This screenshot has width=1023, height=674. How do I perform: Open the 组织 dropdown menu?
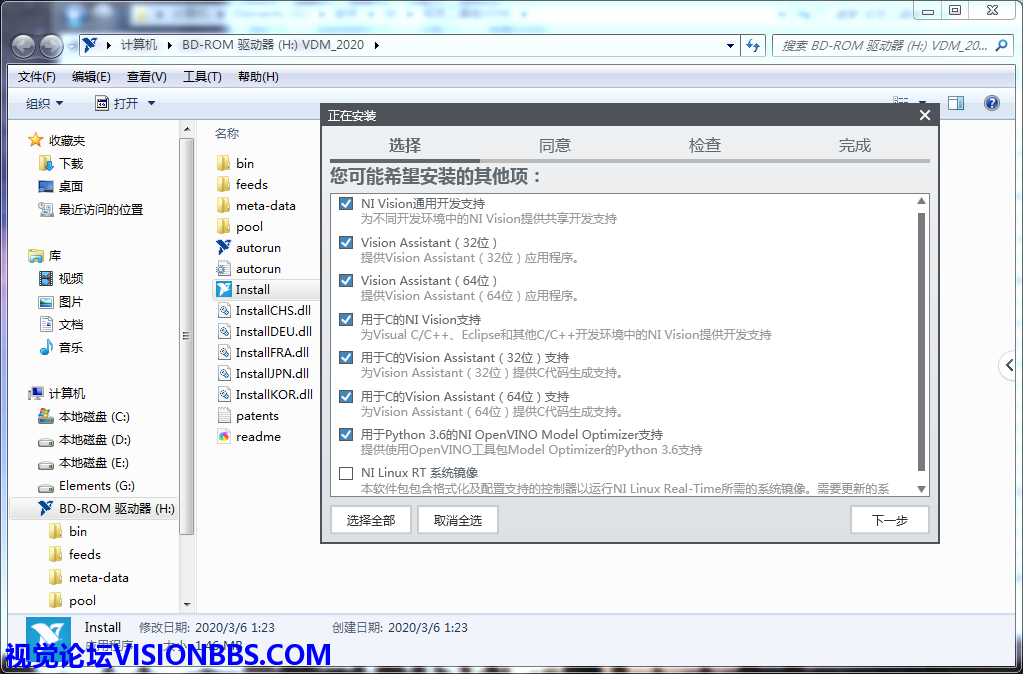click(44, 103)
